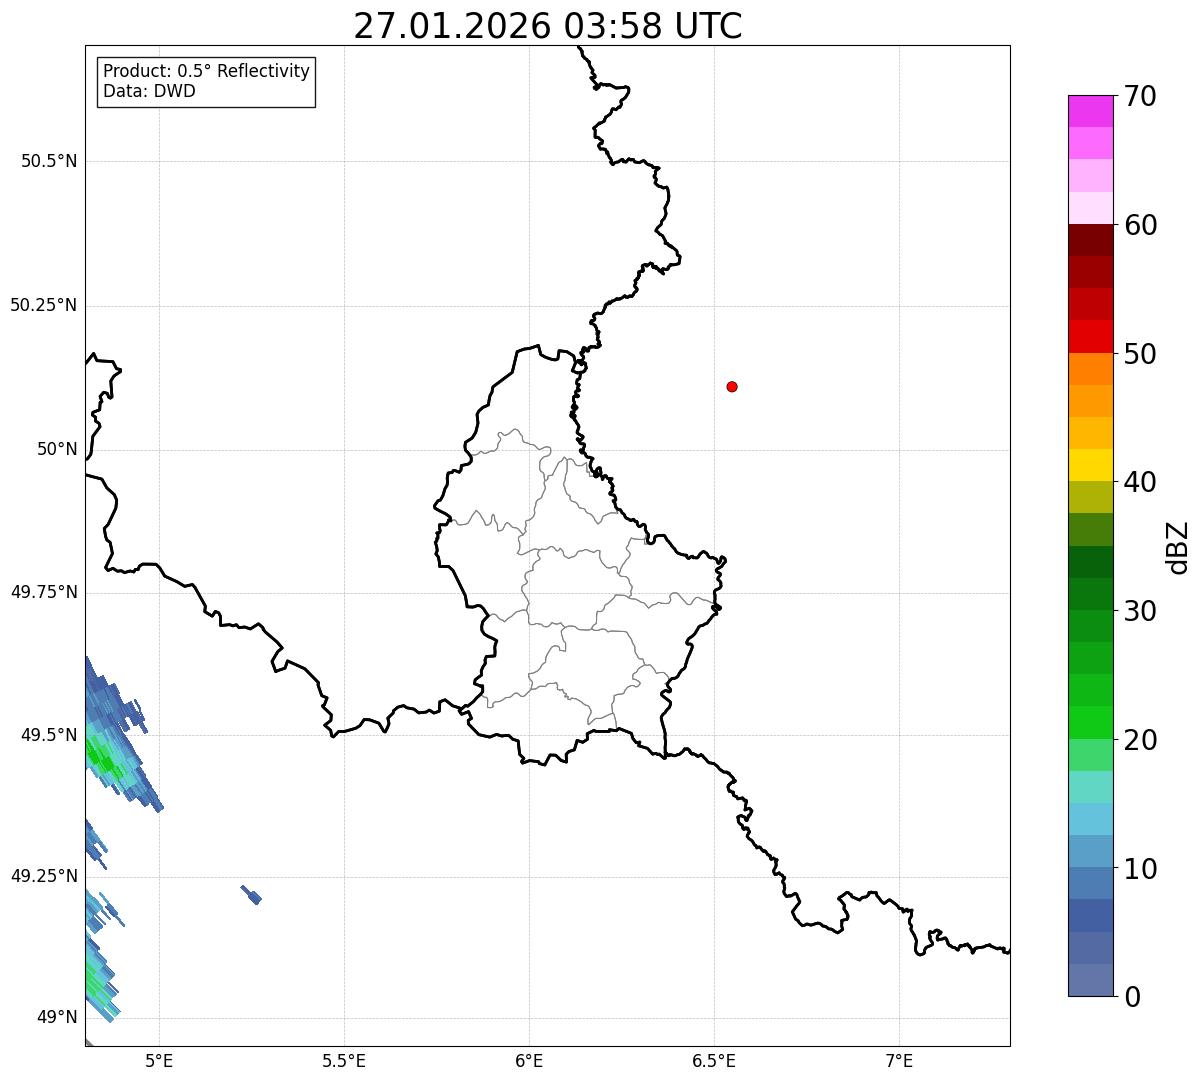Click the isolated small blue echo near 49.2°N
Image resolution: width=1202 pixels, height=1081 pixels.
pos(251,894)
